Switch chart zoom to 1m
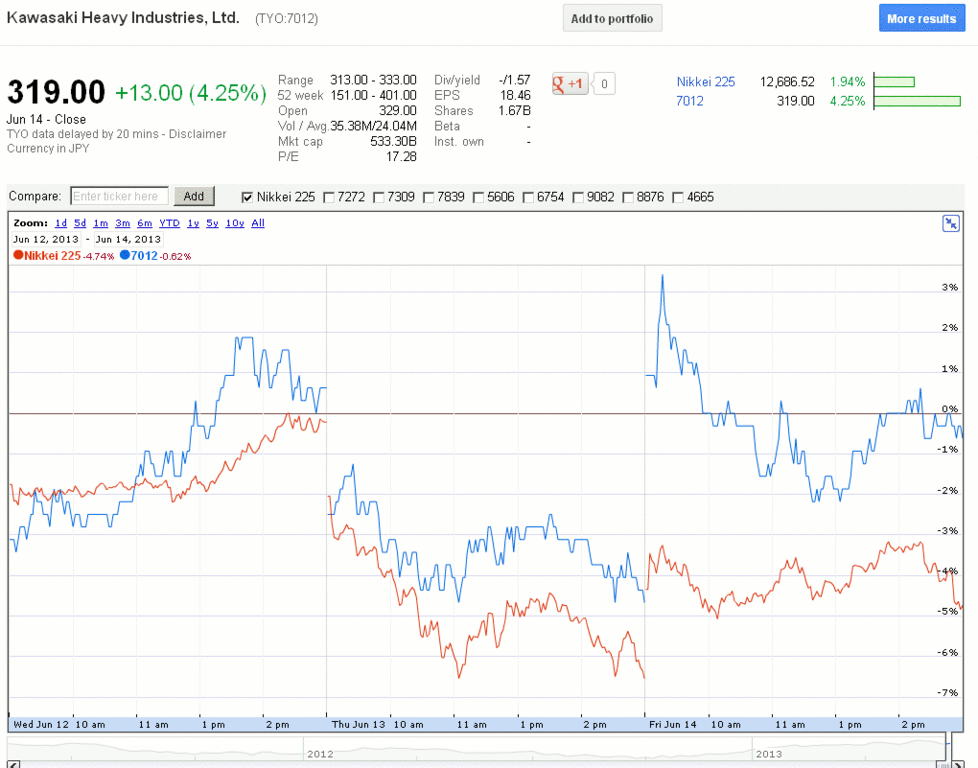This screenshot has width=978, height=768. click(x=100, y=223)
